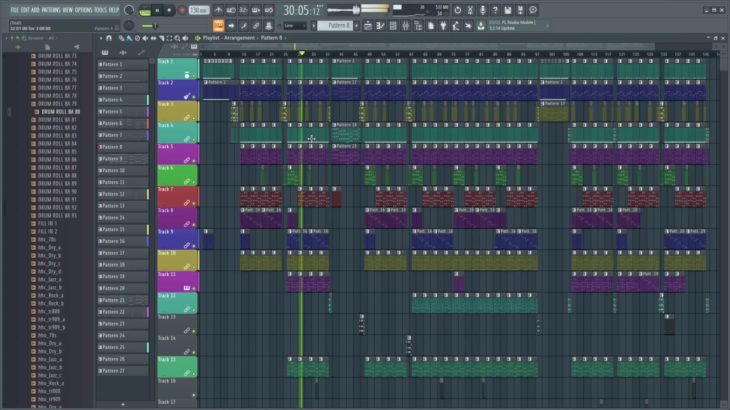The height and width of the screenshot is (410, 730).
Task: Select the Draw pencil tool in playlist
Action: 121,38
